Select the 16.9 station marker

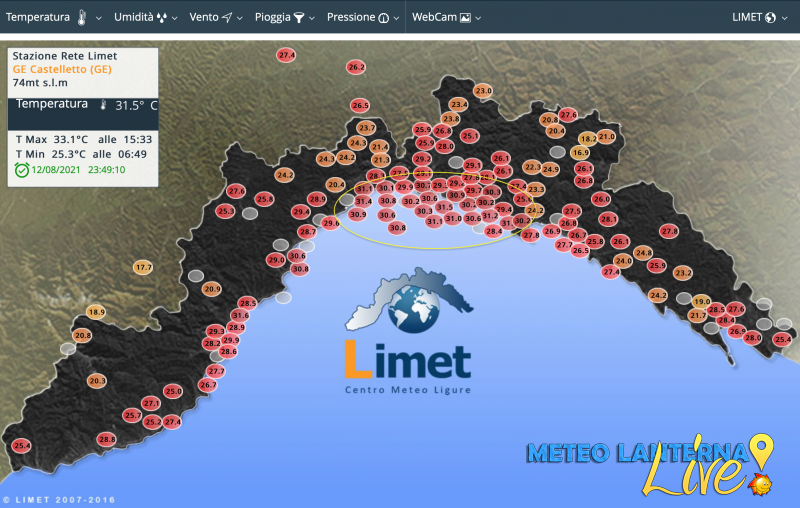580,152
